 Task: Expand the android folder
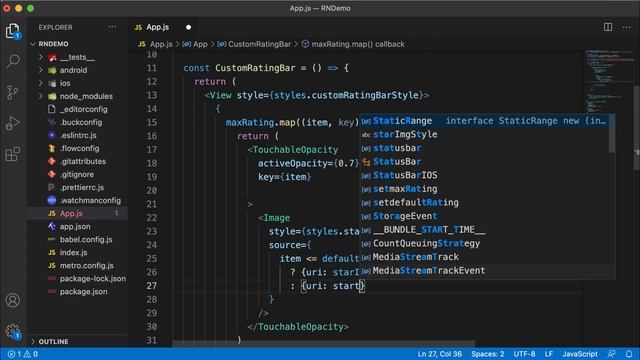78,70
